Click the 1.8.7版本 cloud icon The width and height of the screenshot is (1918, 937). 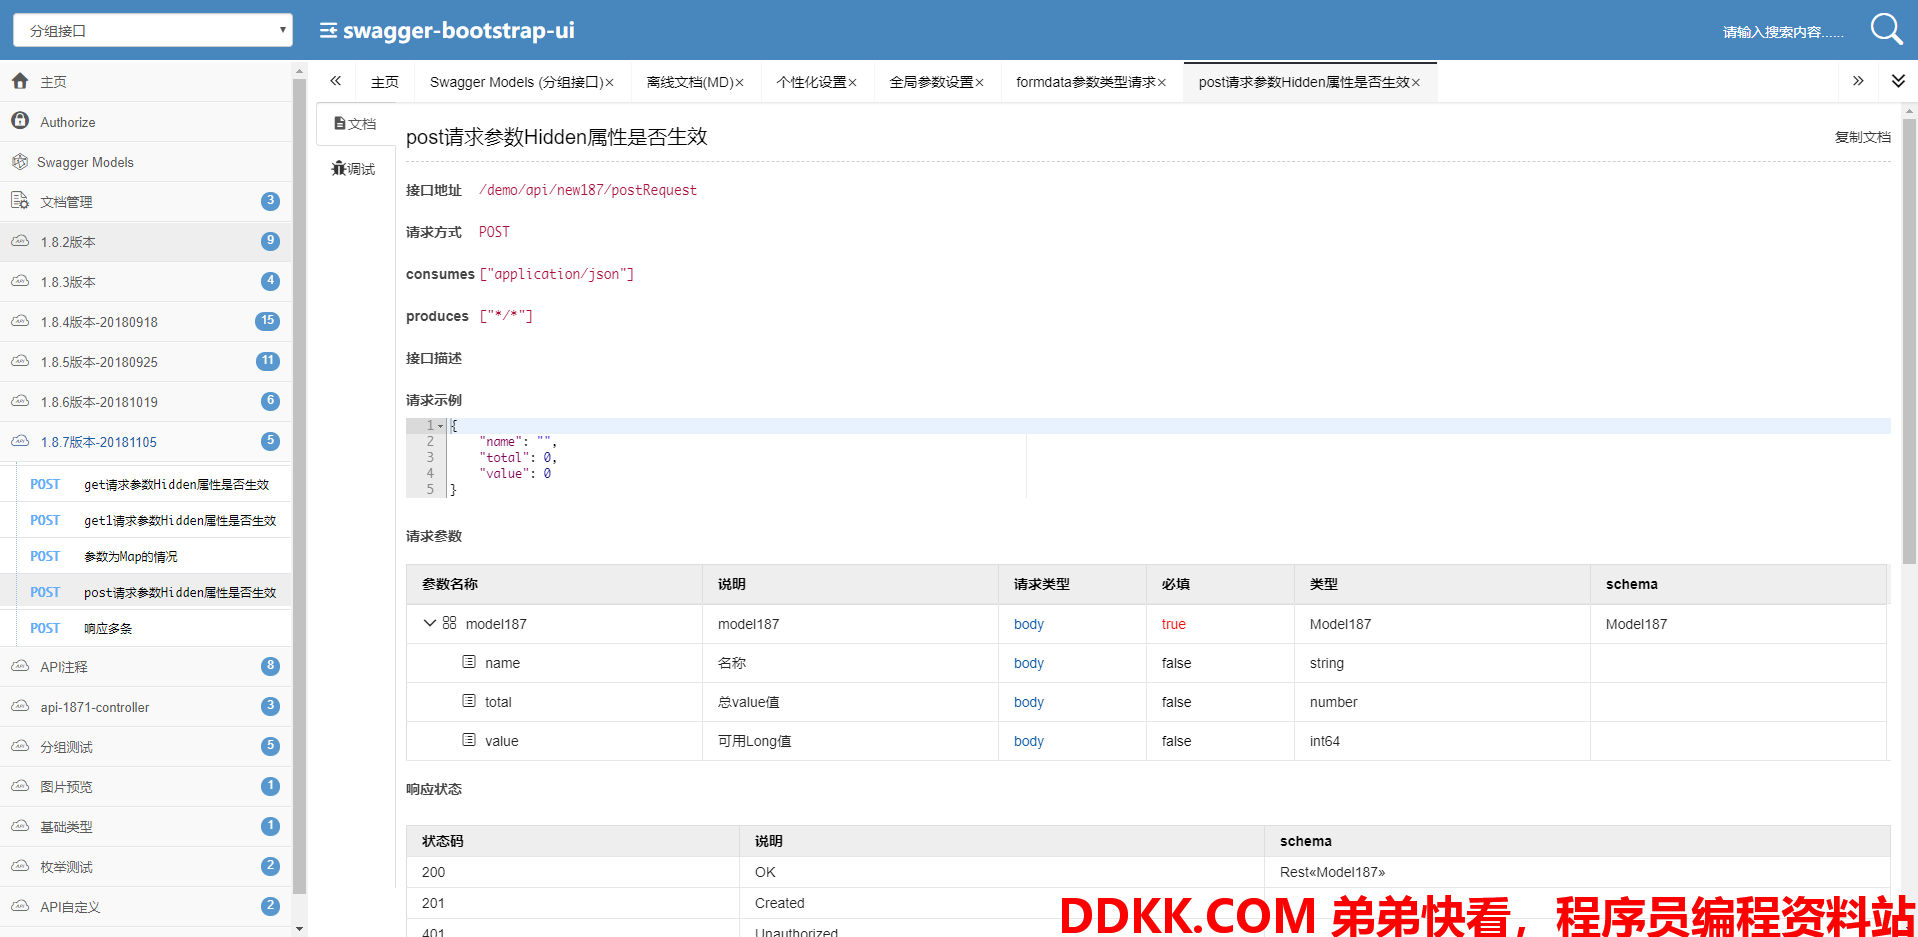click(20, 441)
